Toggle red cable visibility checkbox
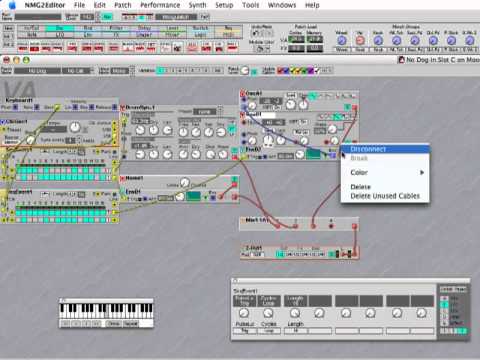This screenshot has height=360, width=480. [280, 70]
